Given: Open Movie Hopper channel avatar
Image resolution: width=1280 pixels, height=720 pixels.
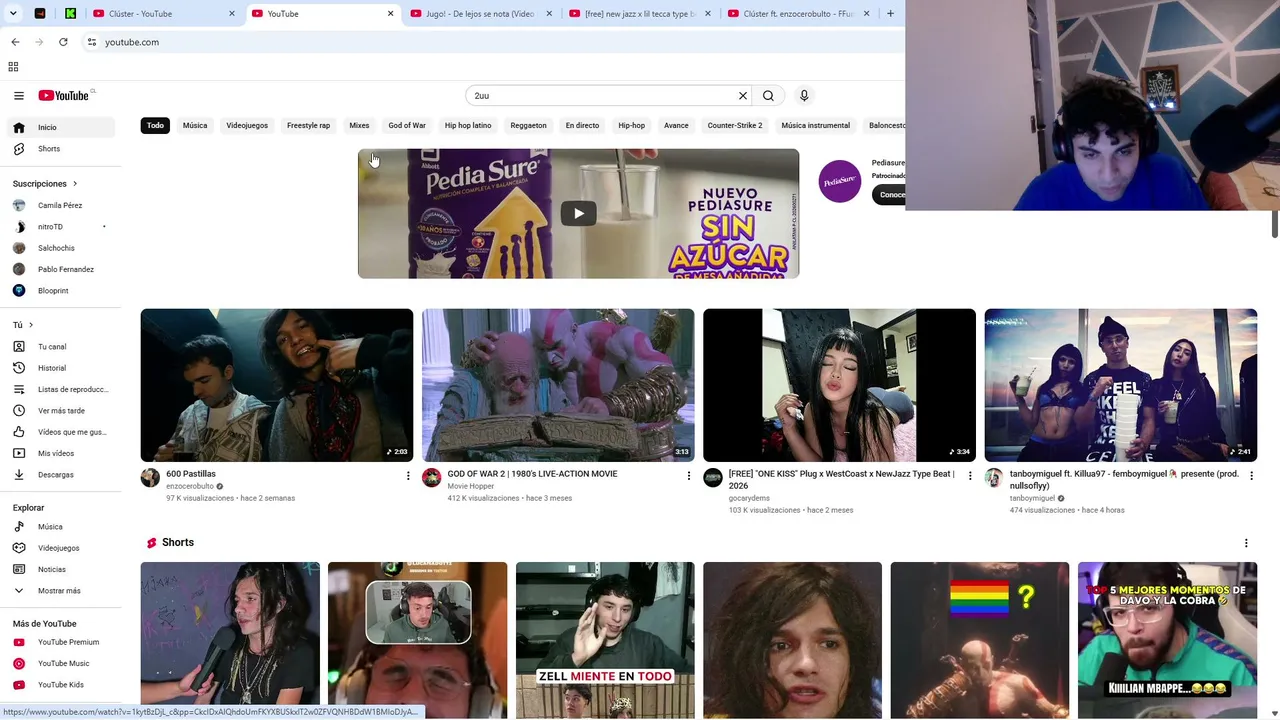Looking at the screenshot, I should [x=431, y=478].
